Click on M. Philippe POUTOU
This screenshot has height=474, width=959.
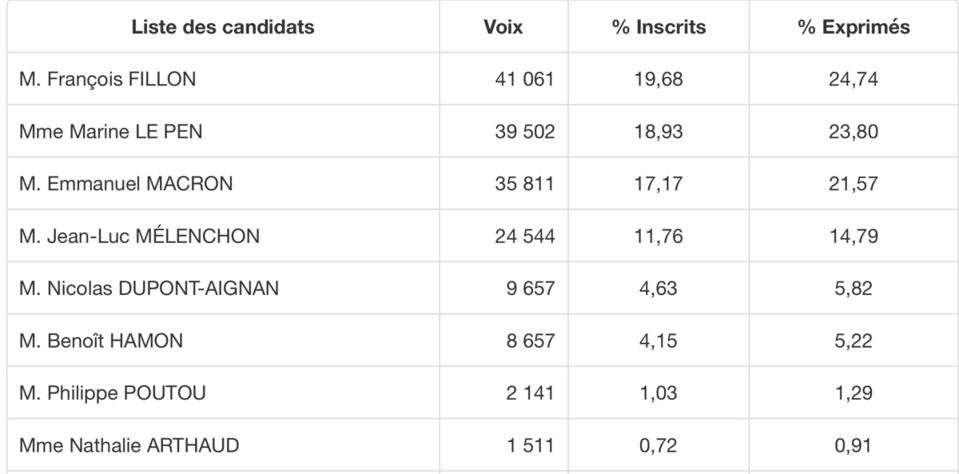112,393
